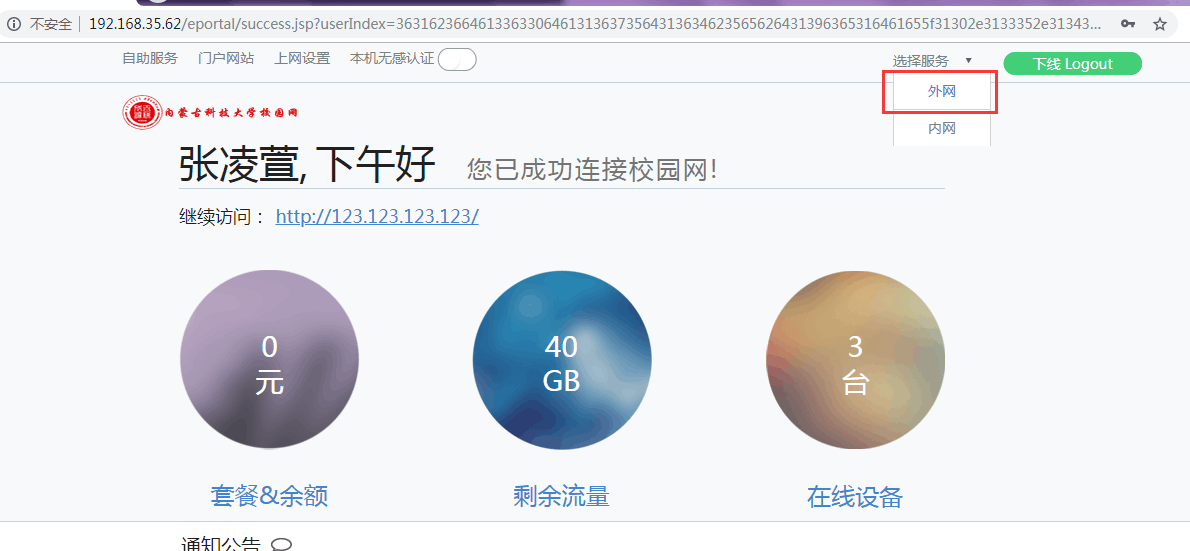Select 内网 from the service list
The height and width of the screenshot is (551, 1190).
pyautogui.click(x=942, y=128)
